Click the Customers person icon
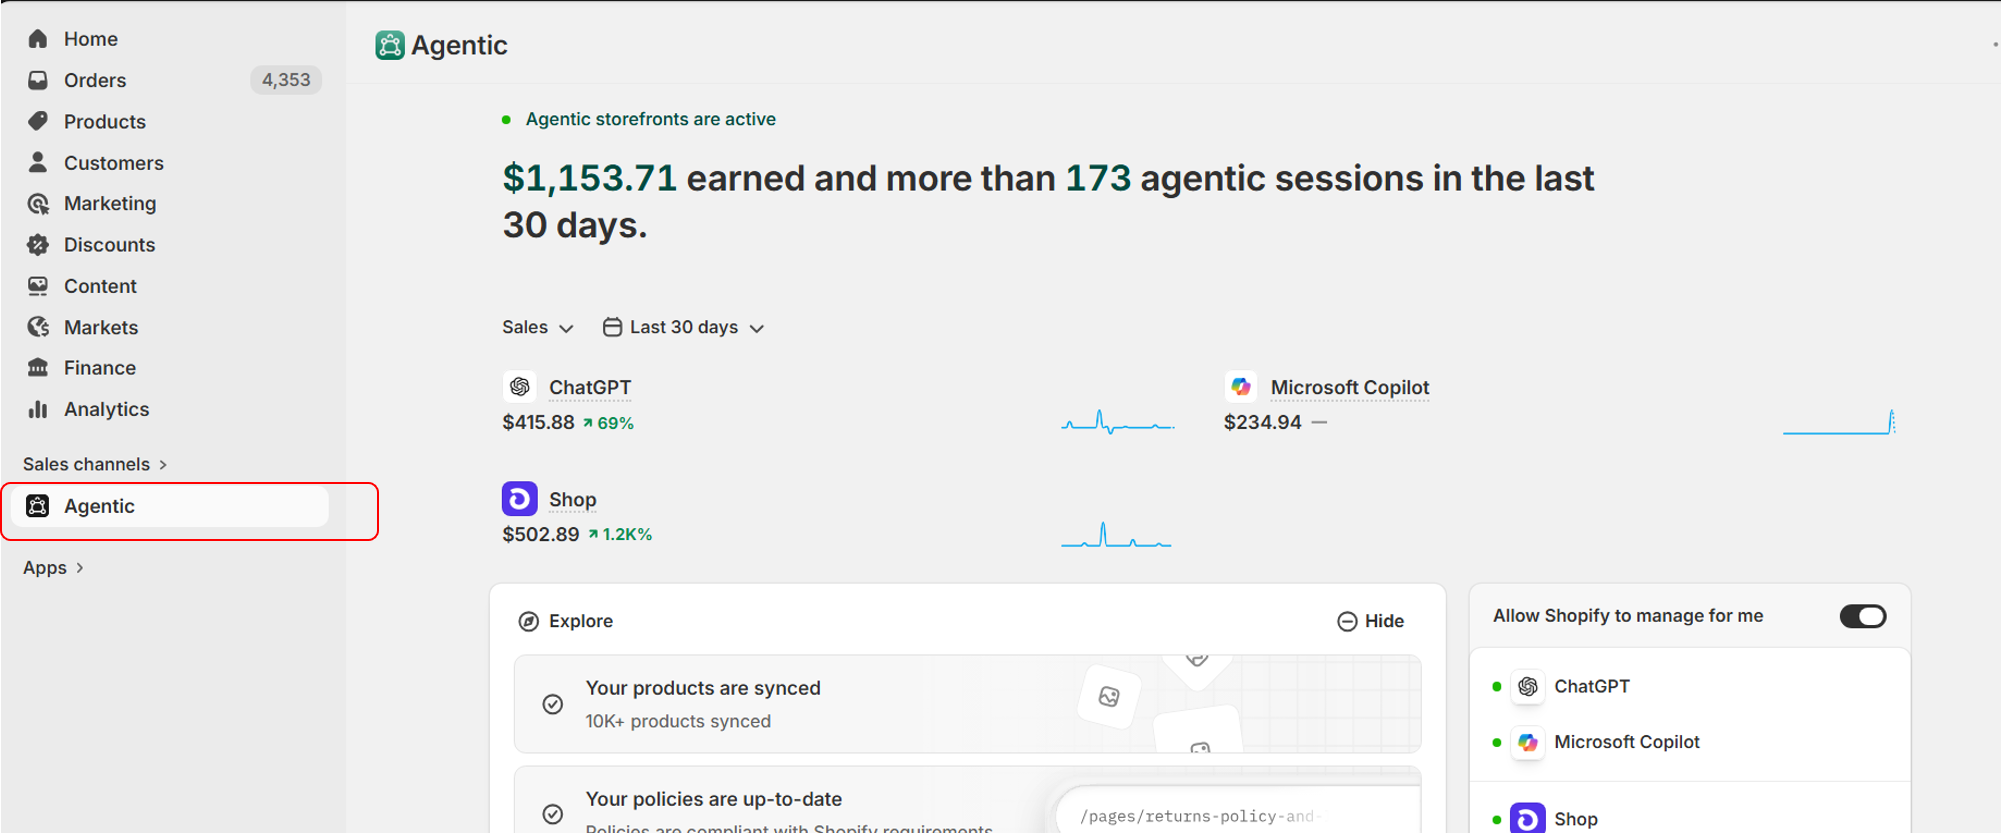Image resolution: width=2001 pixels, height=833 pixels. tap(38, 162)
